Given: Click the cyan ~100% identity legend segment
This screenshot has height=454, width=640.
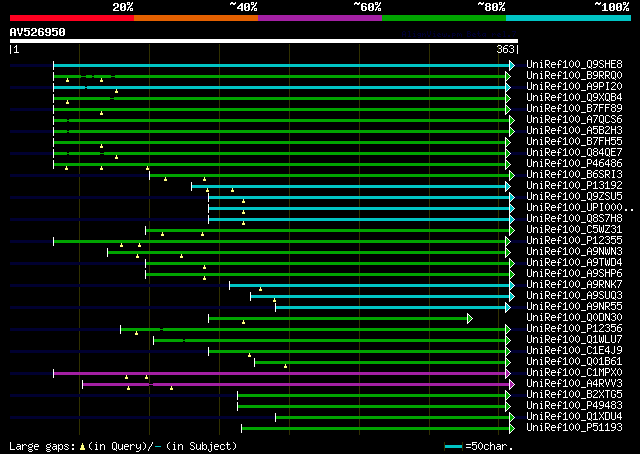Looking at the screenshot, I should (x=568, y=18).
